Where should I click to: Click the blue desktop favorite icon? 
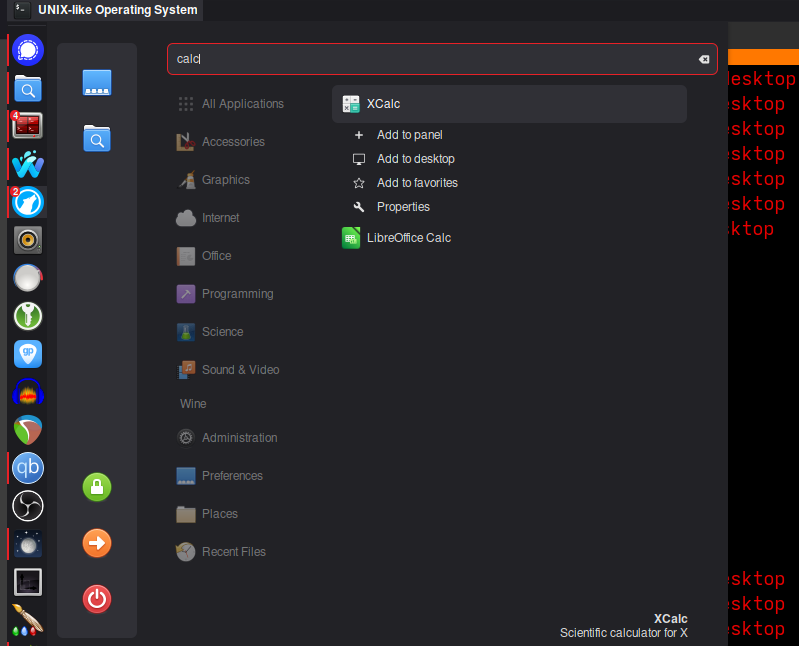coord(97,83)
